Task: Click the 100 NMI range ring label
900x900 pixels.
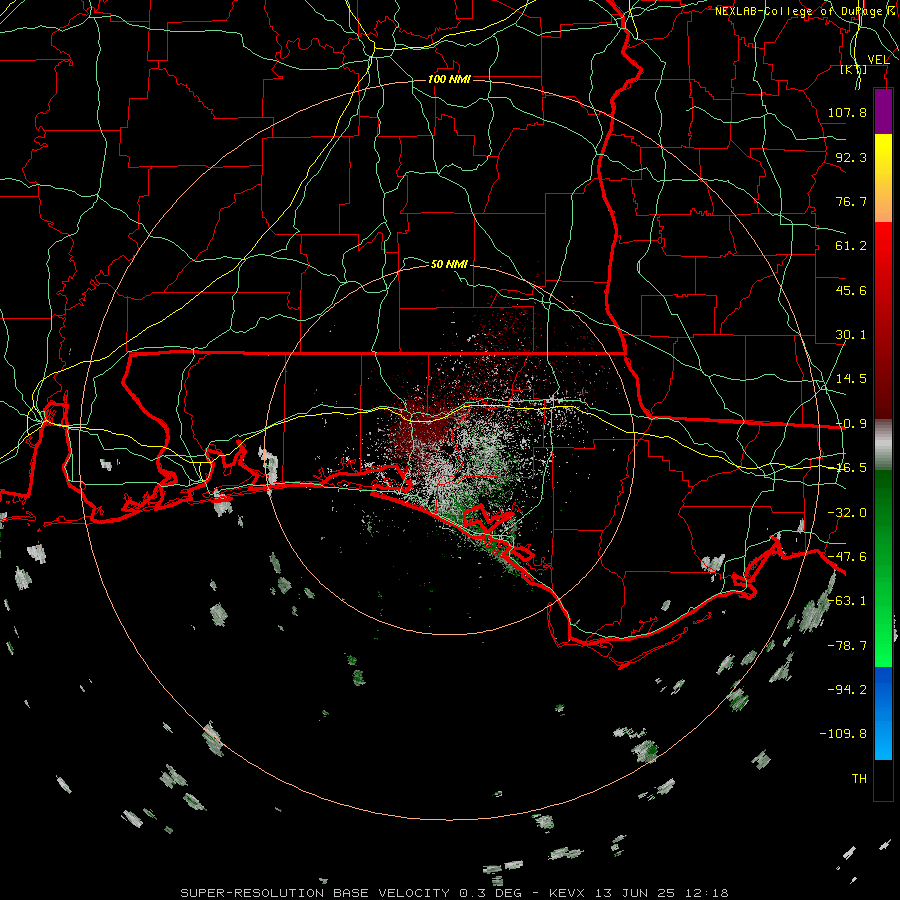Action: pyautogui.click(x=449, y=79)
